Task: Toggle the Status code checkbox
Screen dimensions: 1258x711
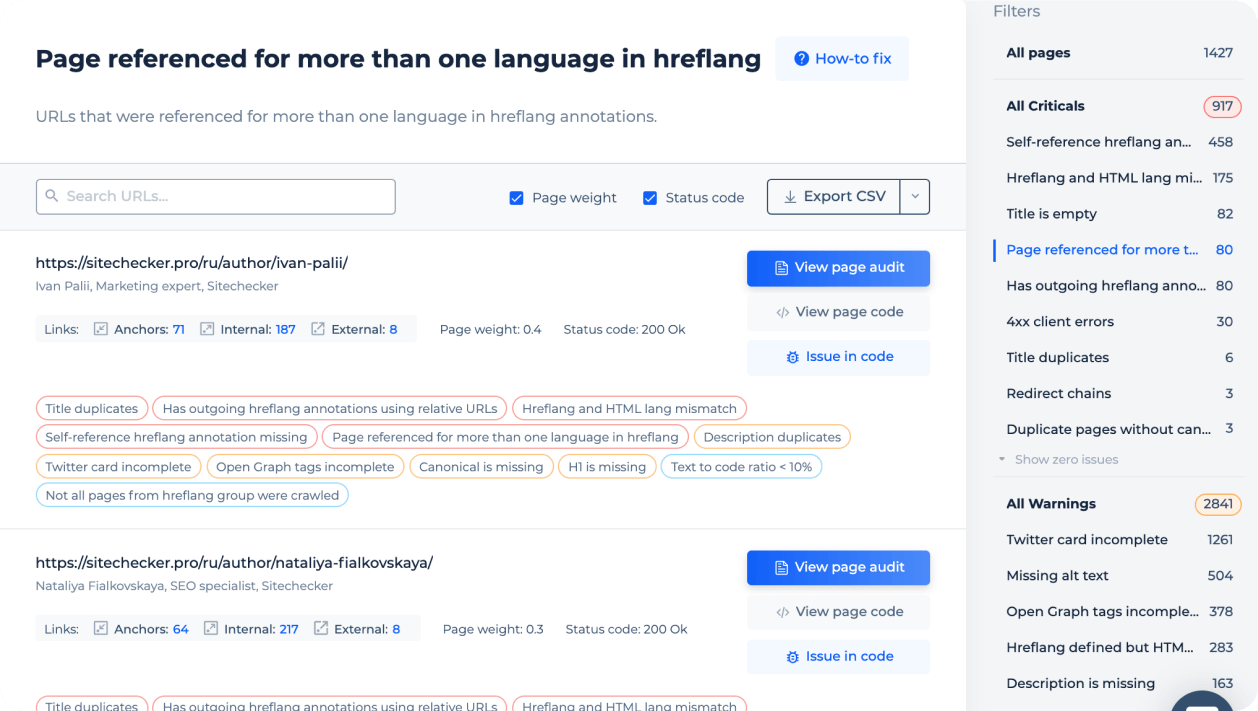Action: point(650,198)
